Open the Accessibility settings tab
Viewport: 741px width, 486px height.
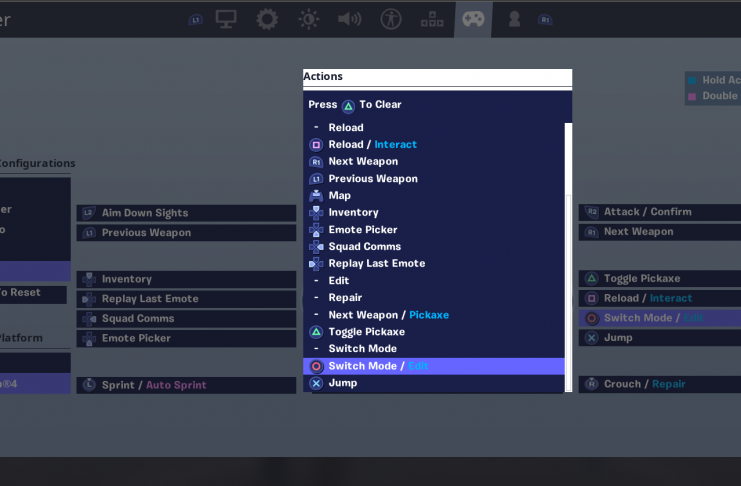tap(391, 19)
